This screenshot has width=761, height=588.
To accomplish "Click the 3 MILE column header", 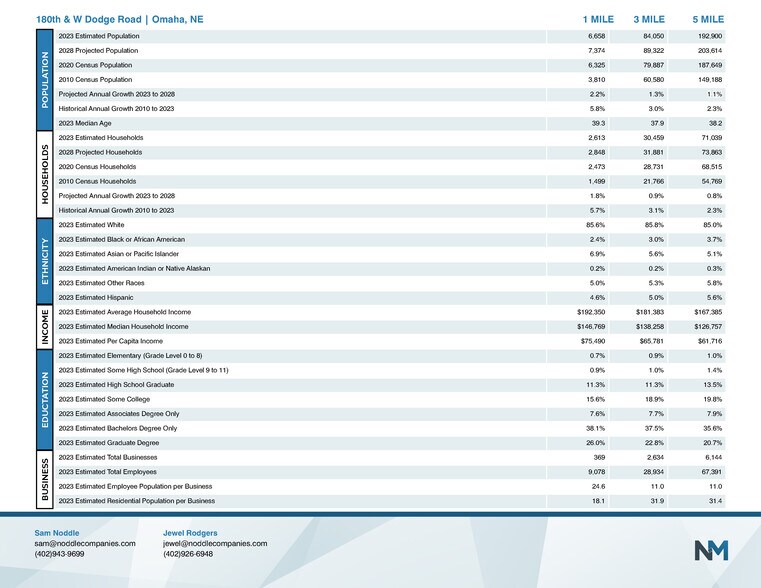I will 649,19.
